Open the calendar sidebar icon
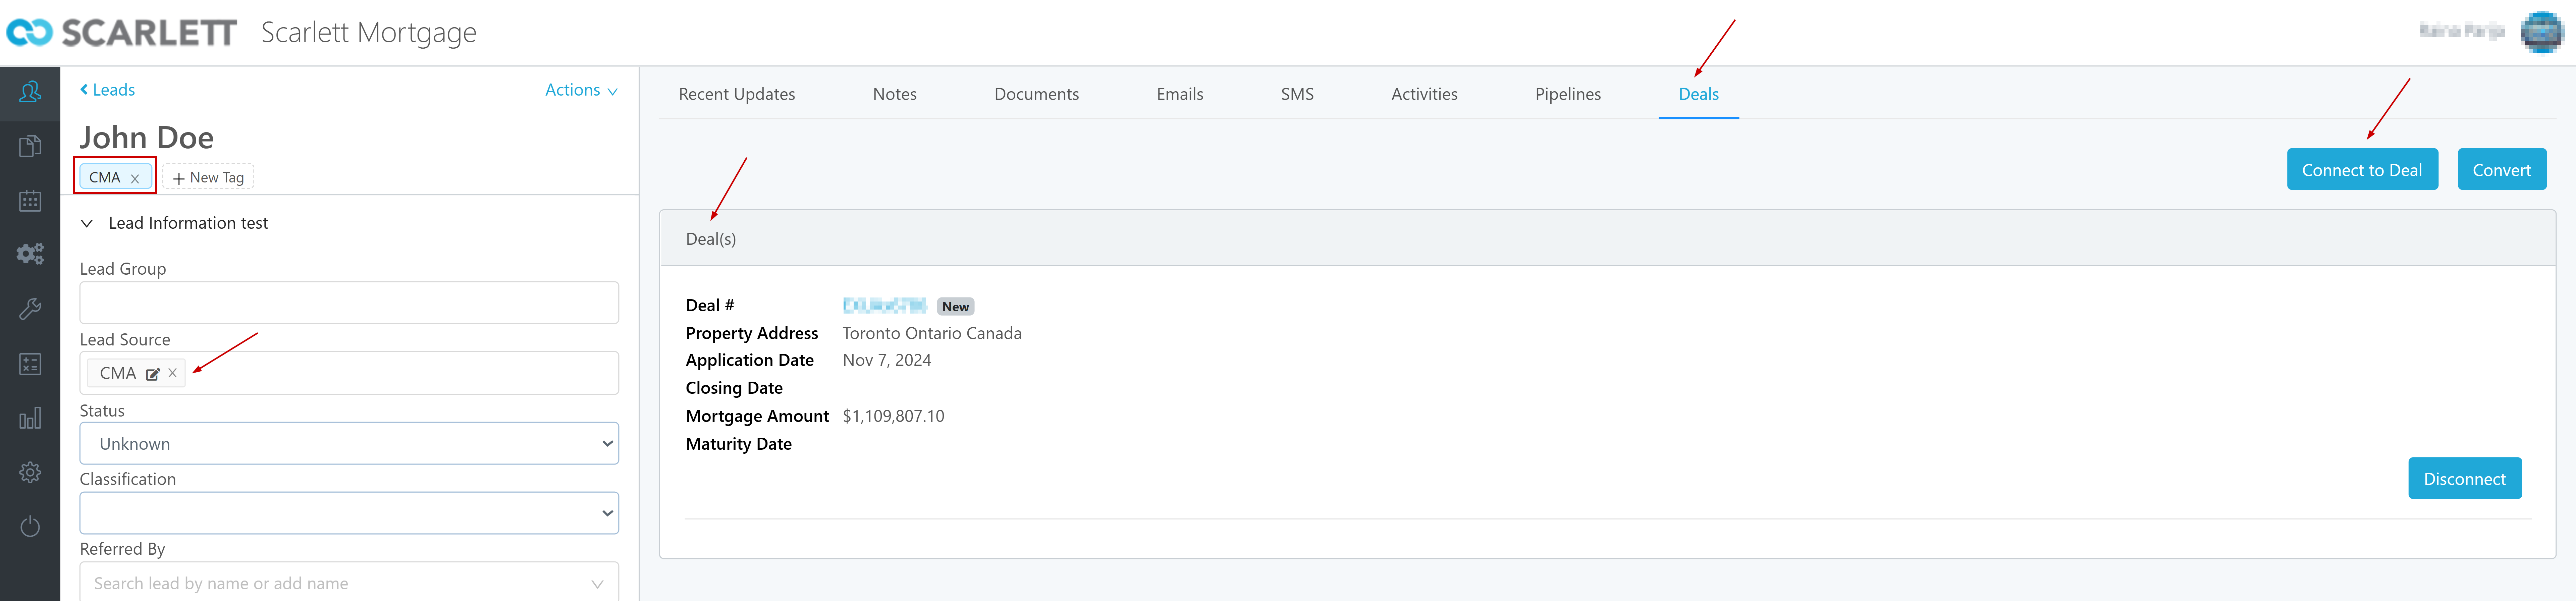Viewport: 2576px width, 601px height. pos(30,200)
